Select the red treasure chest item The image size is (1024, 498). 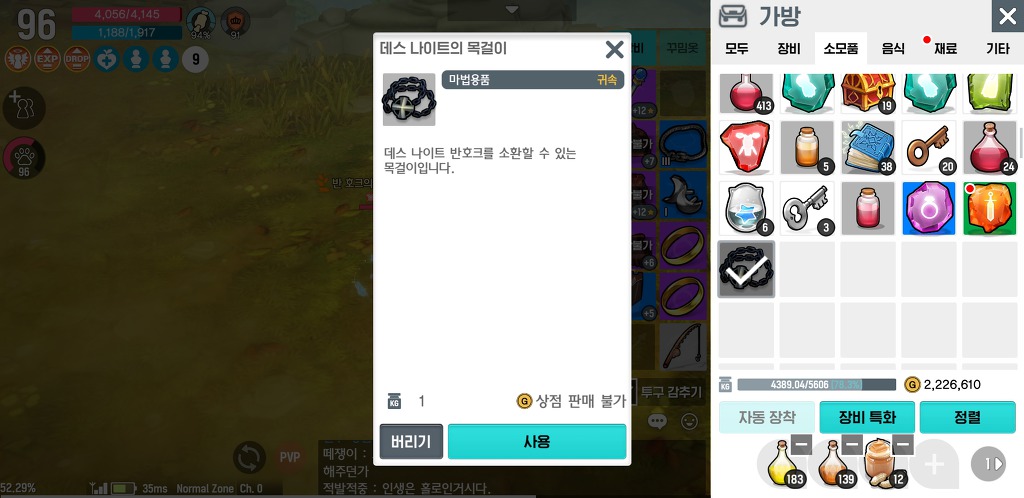(868, 93)
